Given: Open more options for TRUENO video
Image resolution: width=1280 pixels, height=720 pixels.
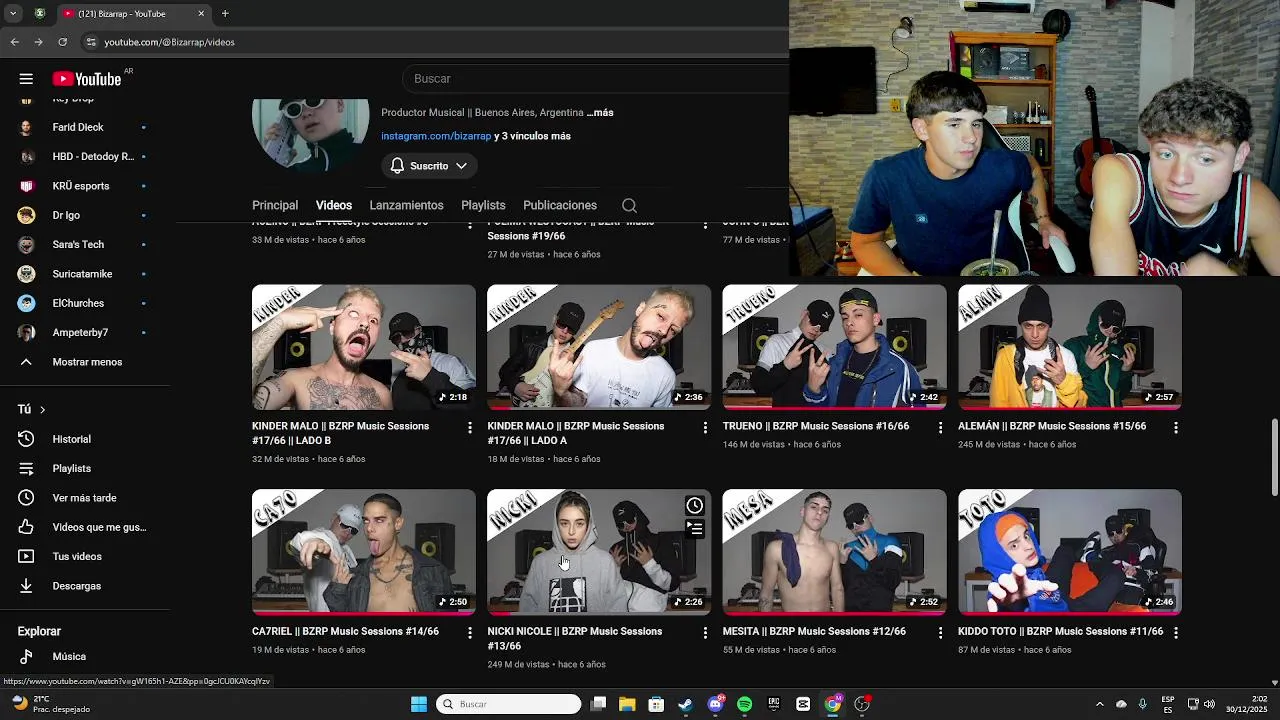Looking at the screenshot, I should (940, 428).
